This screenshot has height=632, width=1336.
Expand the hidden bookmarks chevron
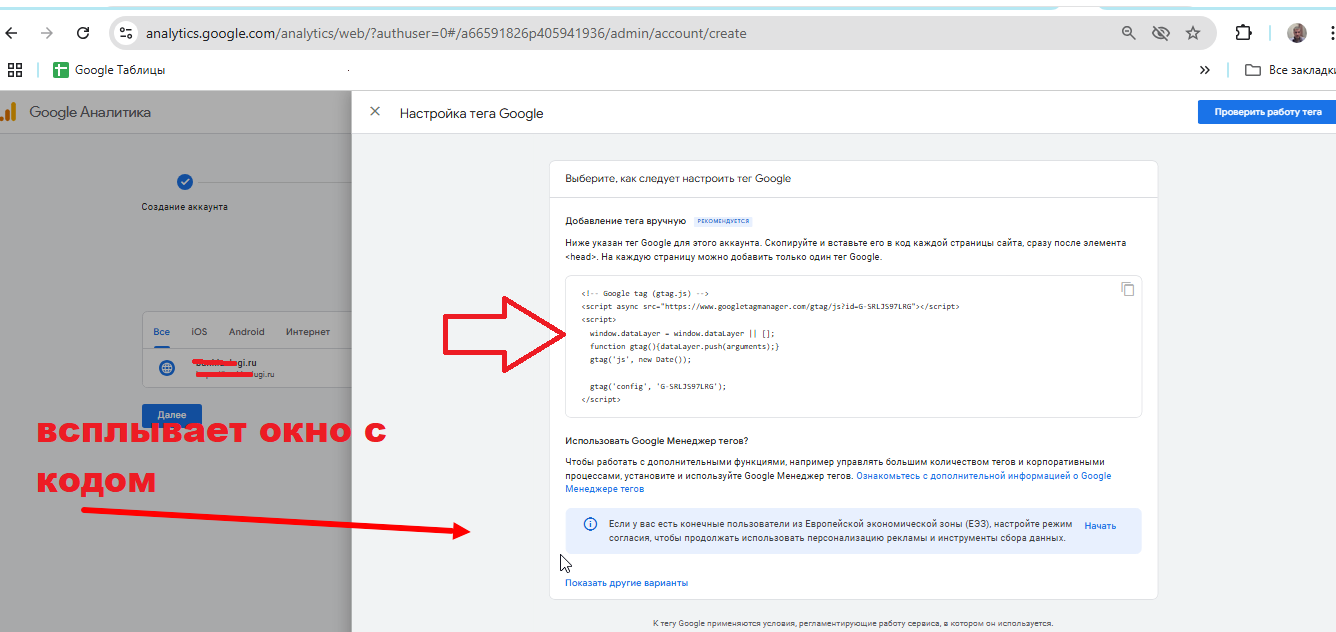click(x=1204, y=70)
